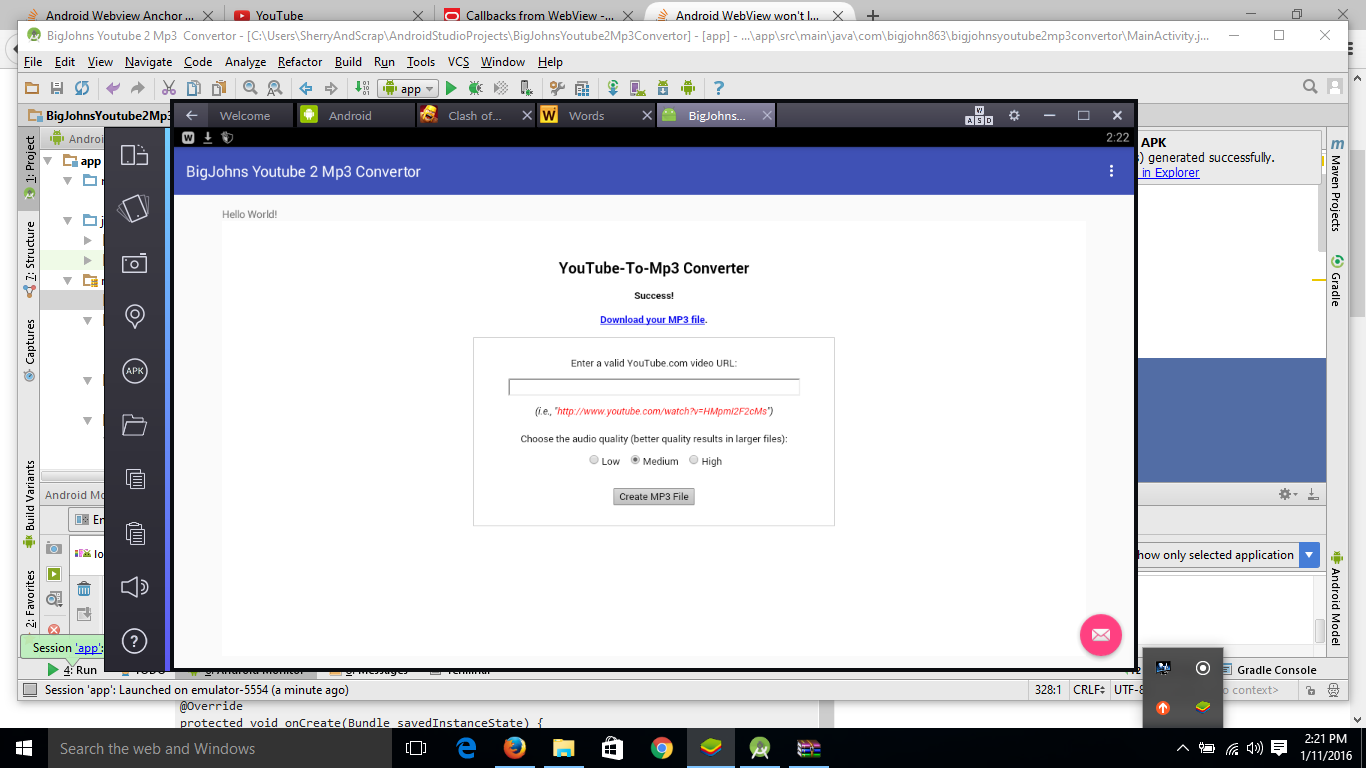
Task: Click the WASD keyboard mapping icon
Action: 979,115
